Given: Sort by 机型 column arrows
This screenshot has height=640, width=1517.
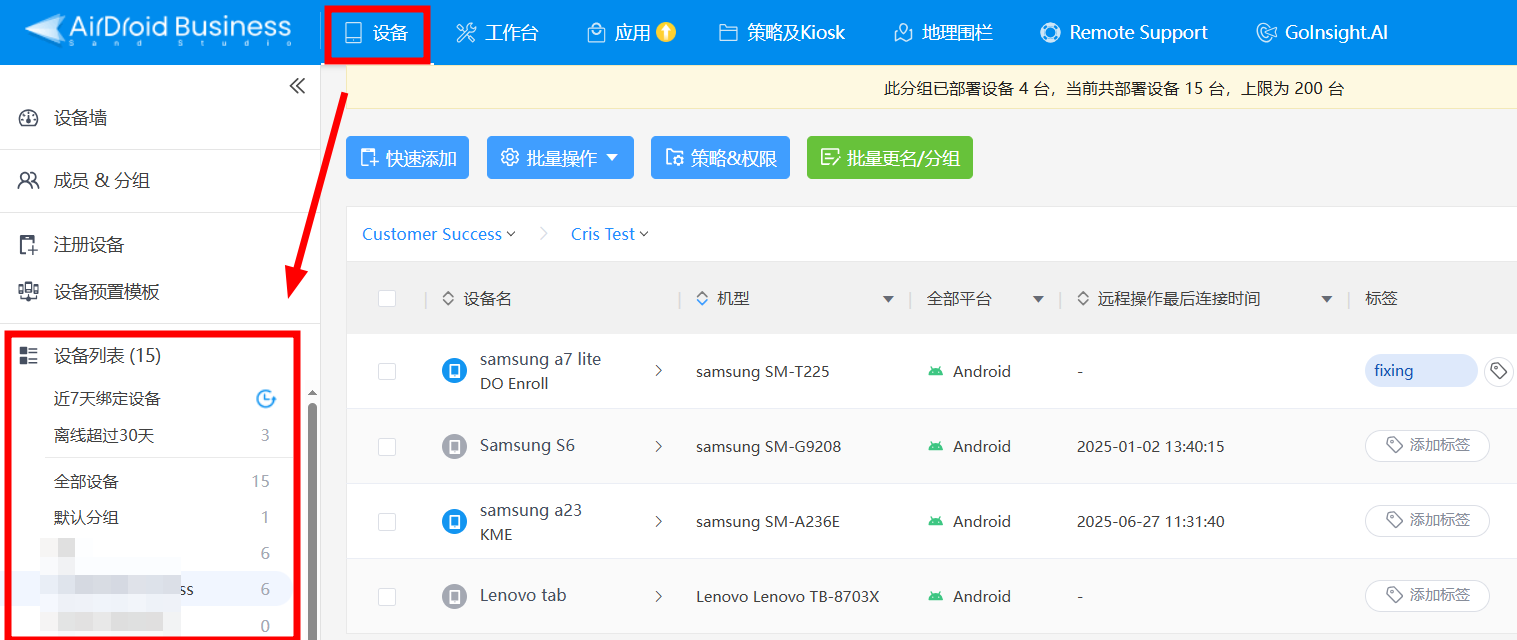Looking at the screenshot, I should 702,298.
